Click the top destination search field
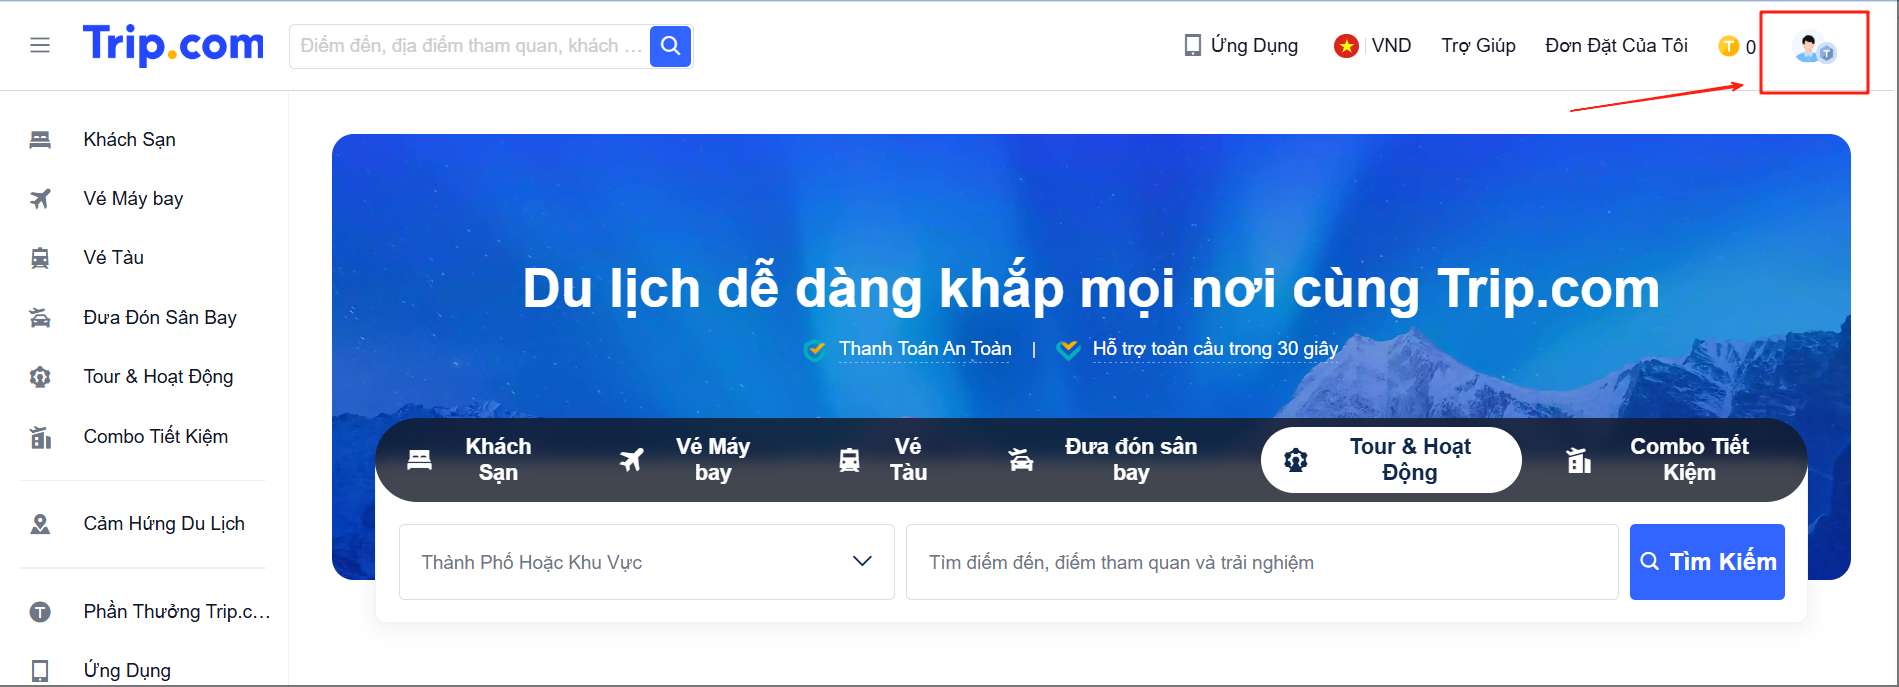Viewport: 1899px width, 687px height. coord(470,46)
